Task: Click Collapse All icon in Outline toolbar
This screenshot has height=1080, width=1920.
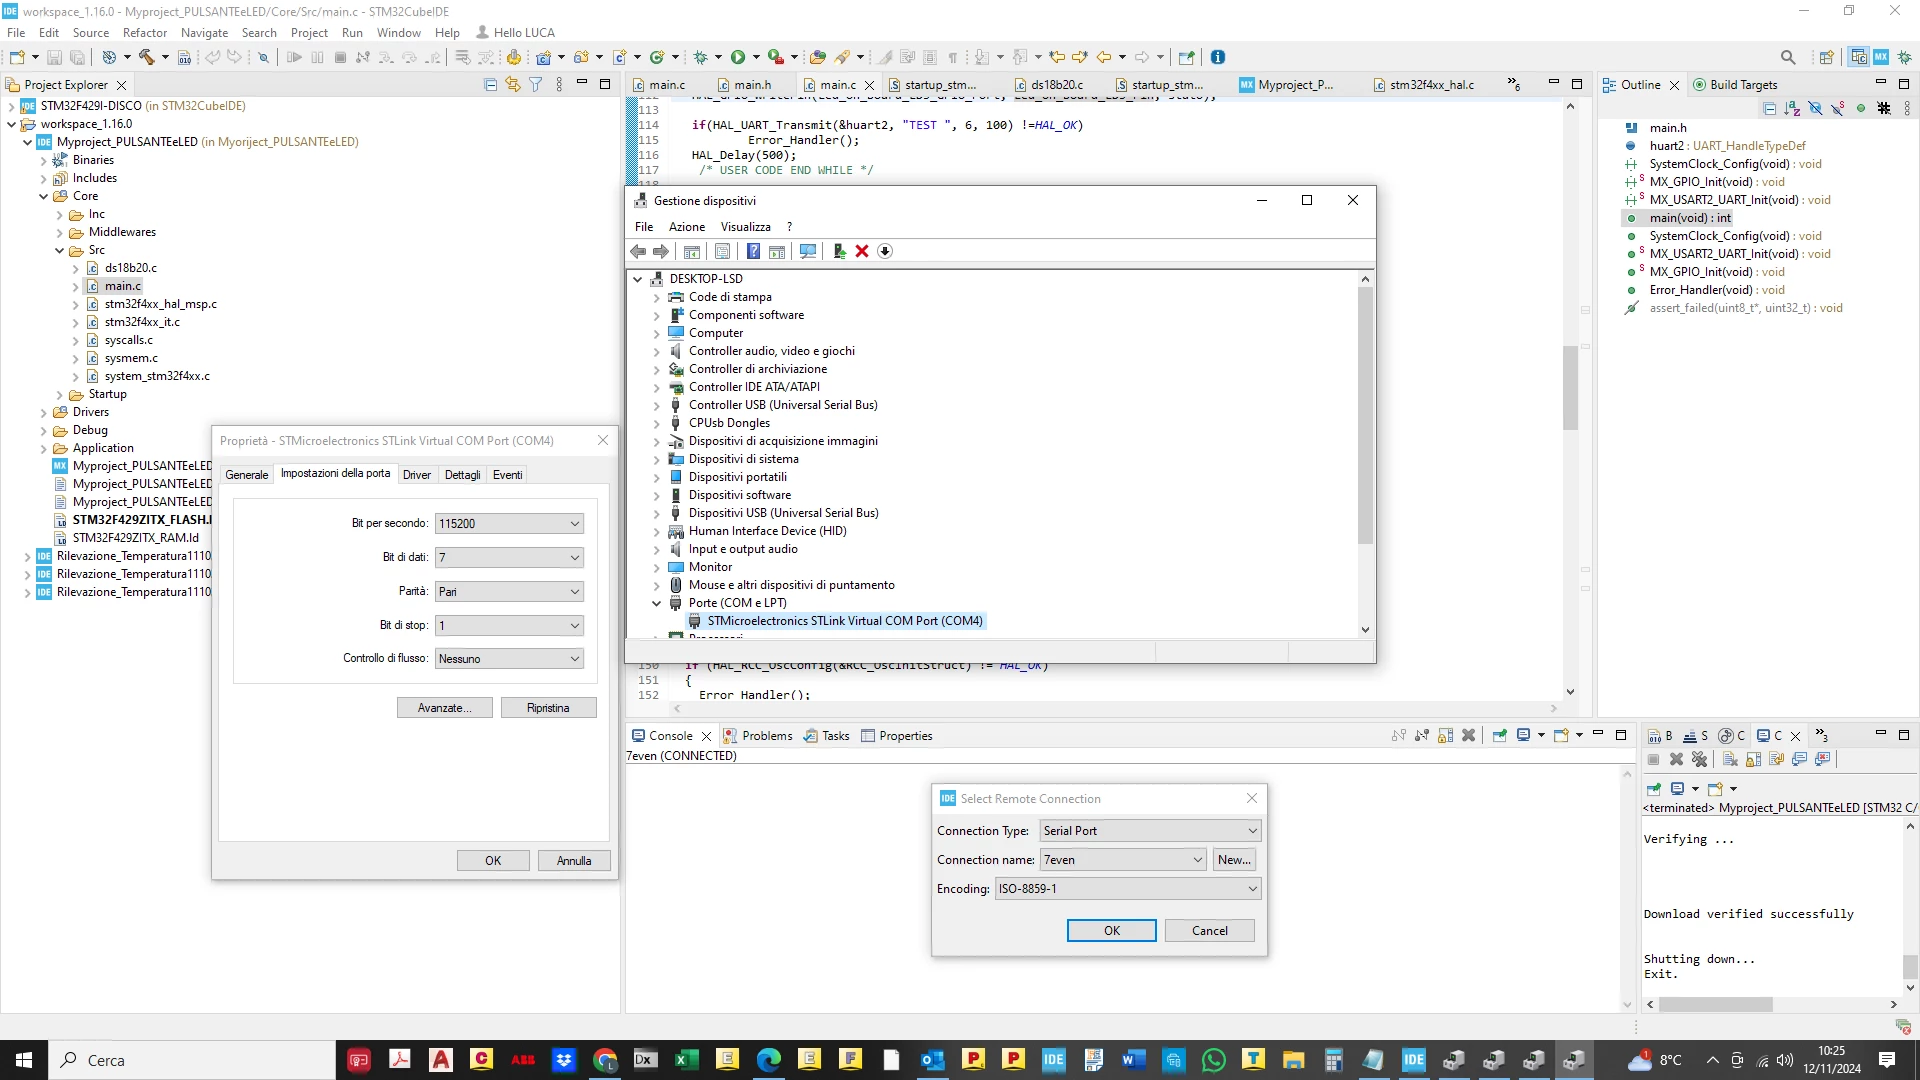Action: point(1770,108)
